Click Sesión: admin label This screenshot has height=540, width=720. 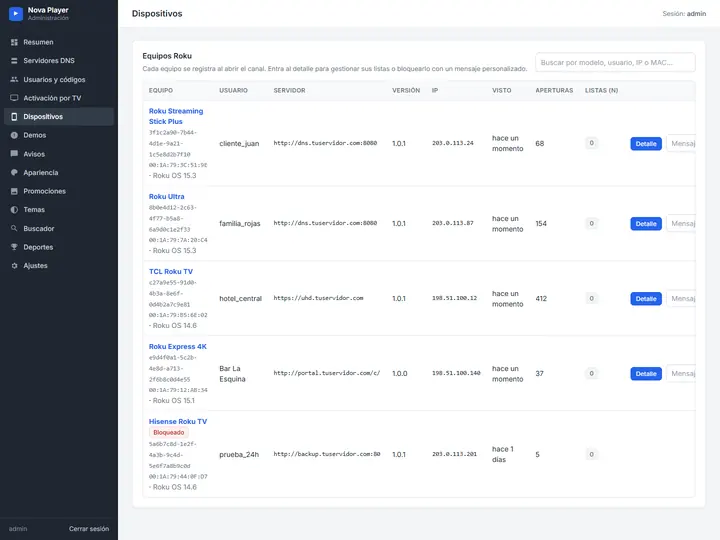click(x=684, y=14)
